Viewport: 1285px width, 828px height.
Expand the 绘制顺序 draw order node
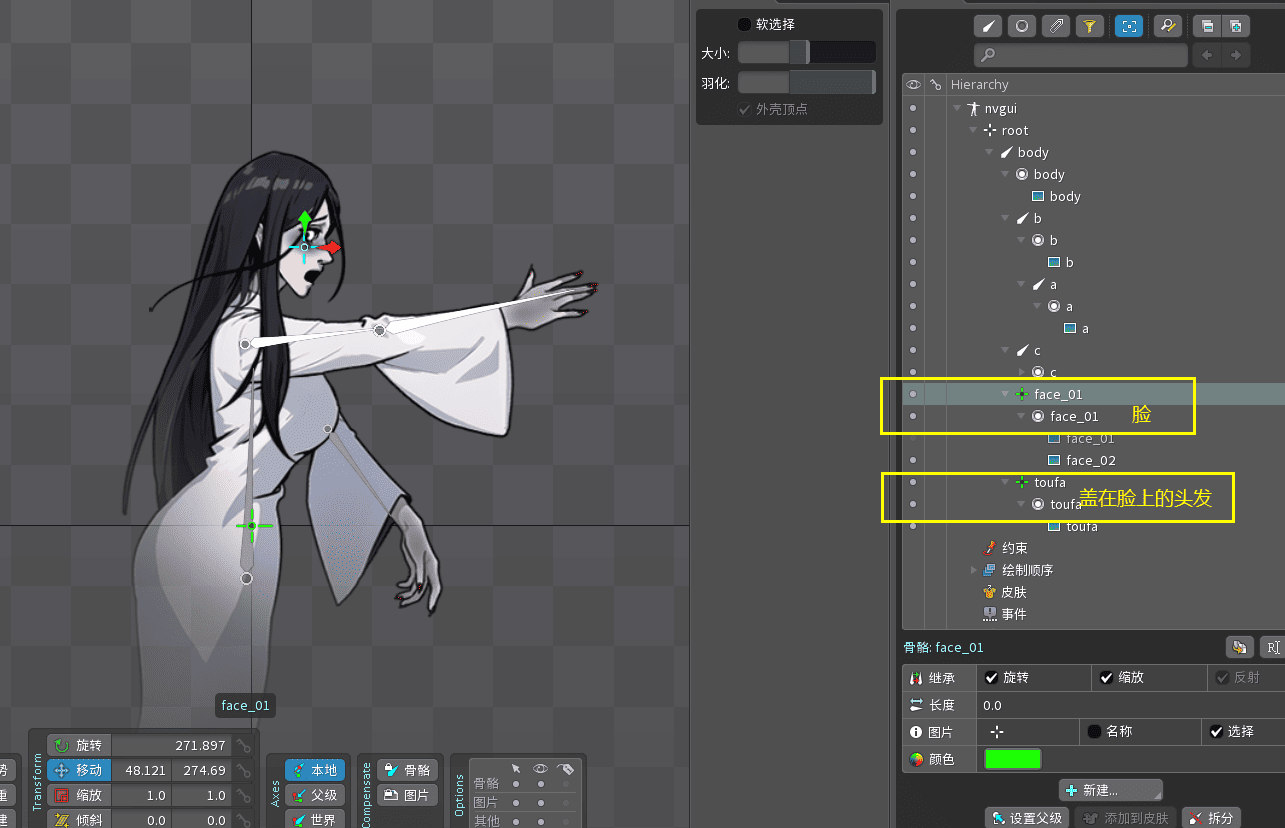(x=974, y=570)
